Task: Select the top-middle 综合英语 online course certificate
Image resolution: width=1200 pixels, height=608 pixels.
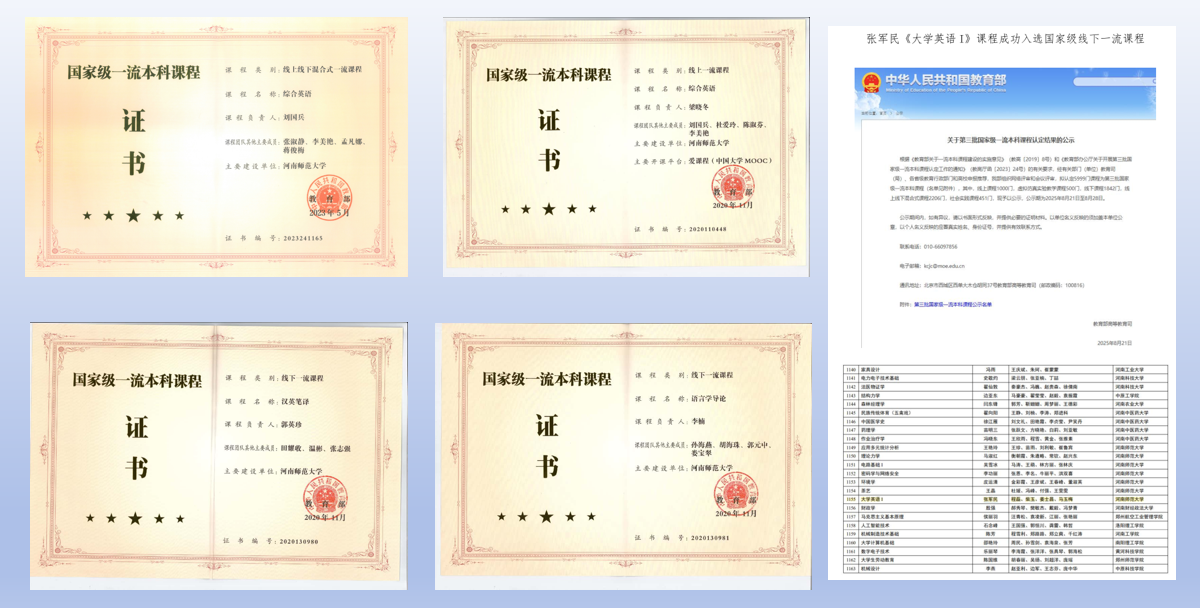Action: [626, 147]
